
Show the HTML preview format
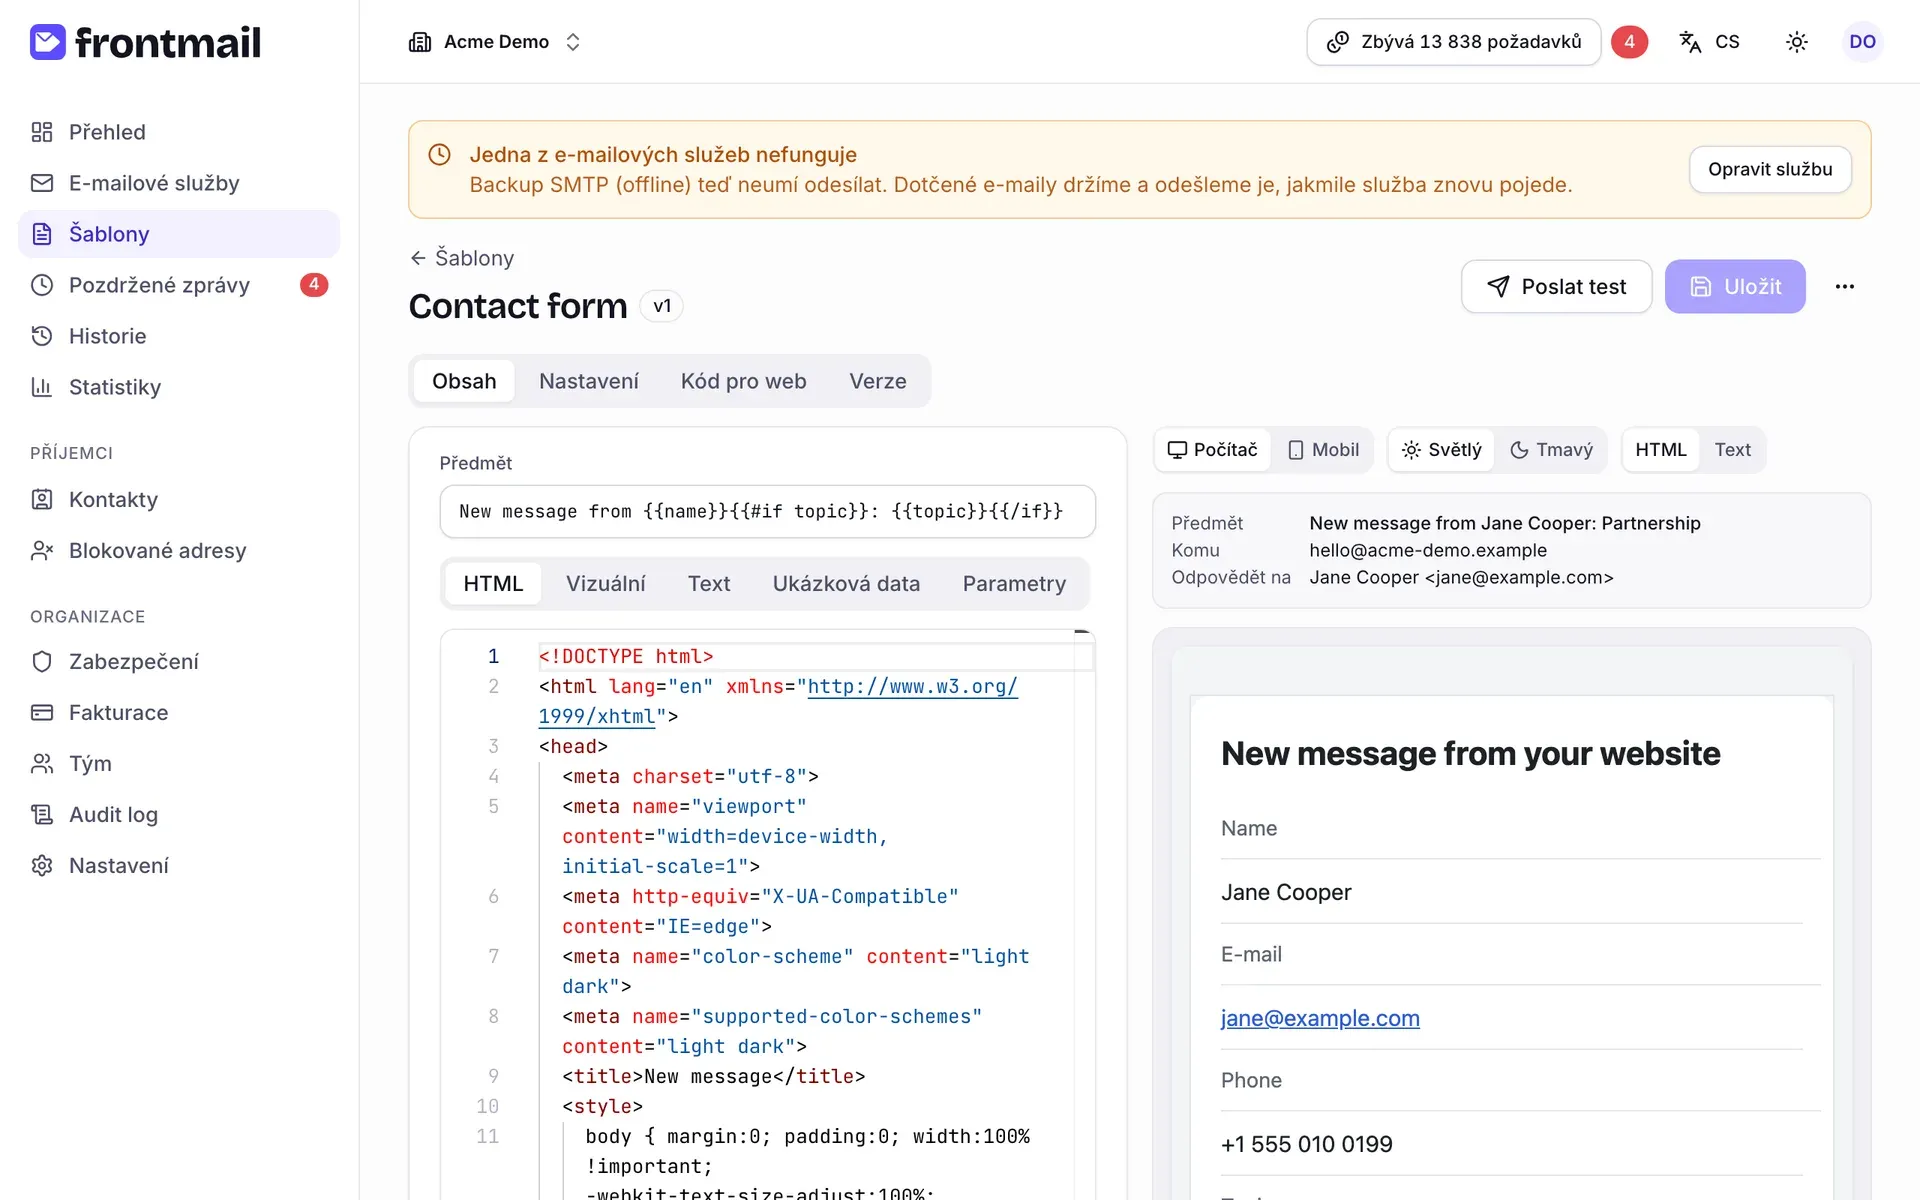(1661, 450)
